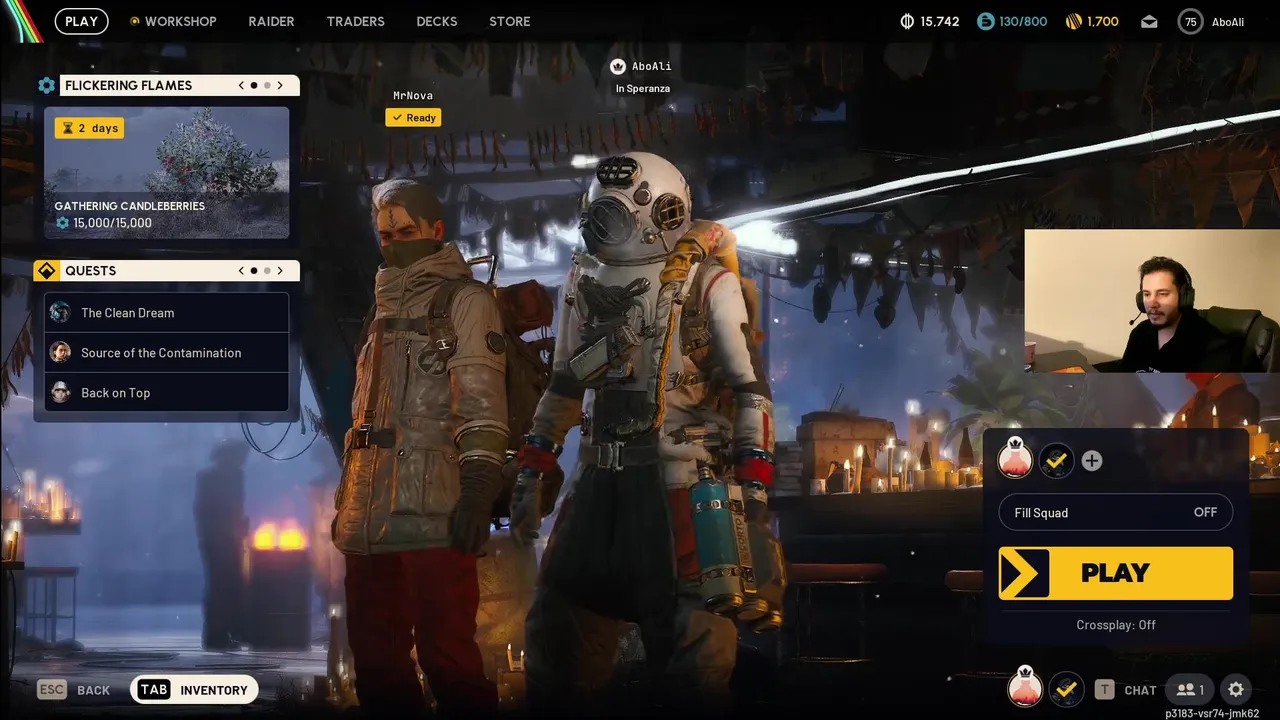Screen dimensions: 1280x720
Task: Click the hourglass 2 days timer badge
Action: tap(89, 128)
